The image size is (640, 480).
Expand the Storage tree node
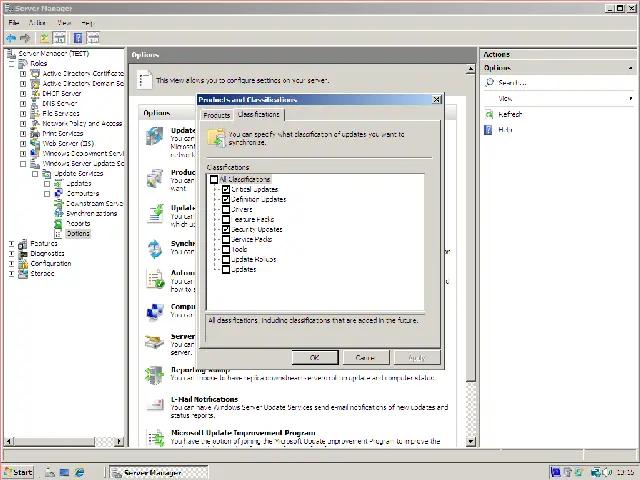click(11, 273)
